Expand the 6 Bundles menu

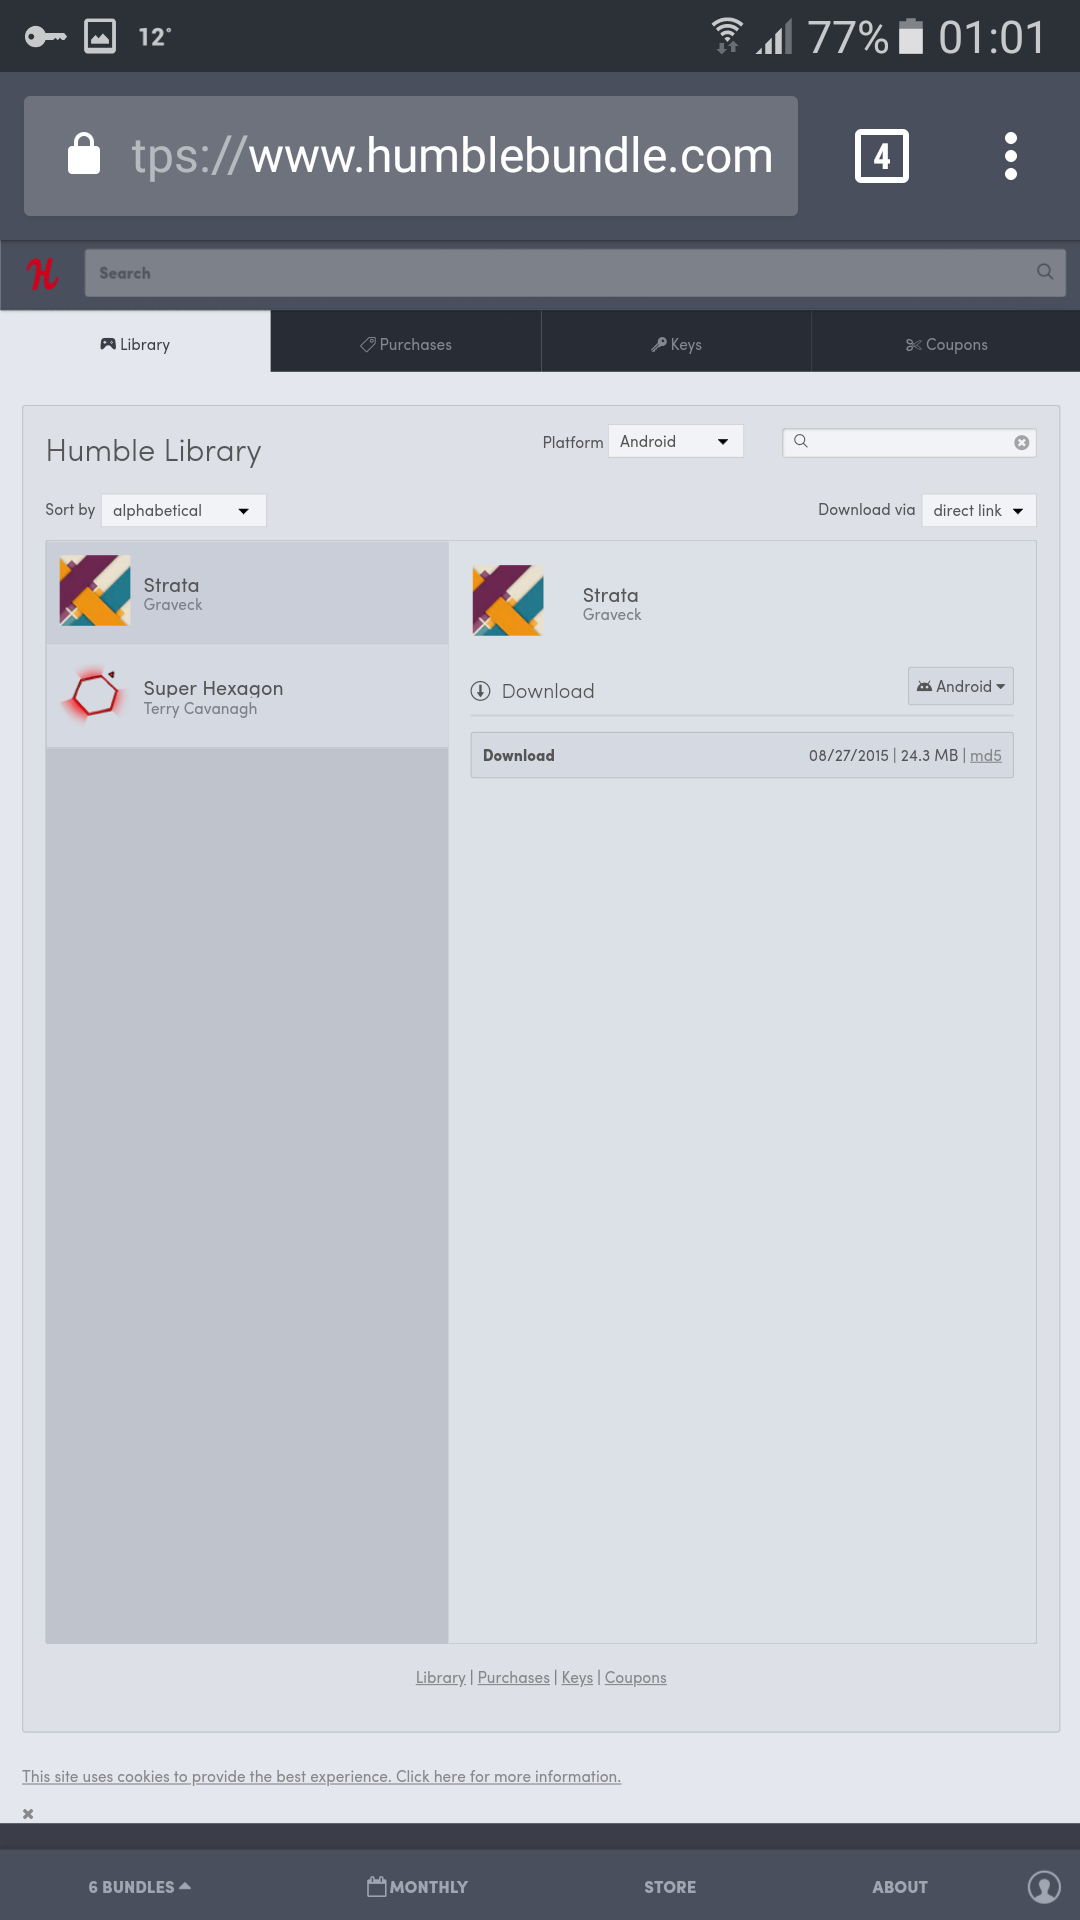(139, 1887)
